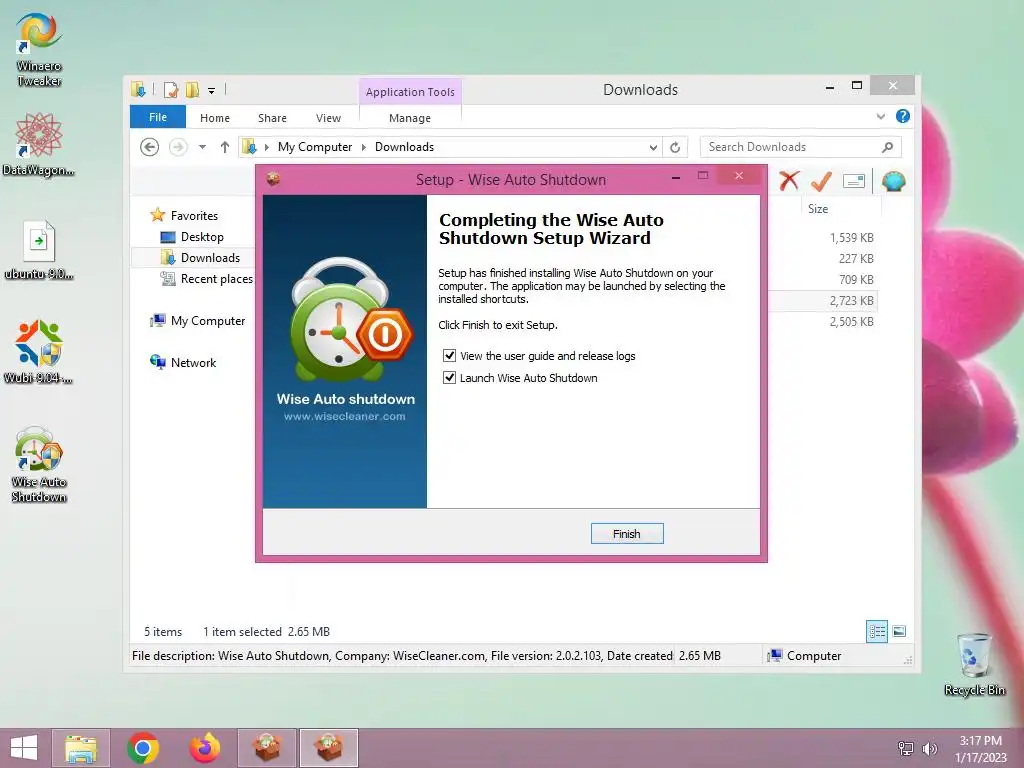Select the Application Tools tab header
This screenshot has height=768, width=1024.
(410, 92)
